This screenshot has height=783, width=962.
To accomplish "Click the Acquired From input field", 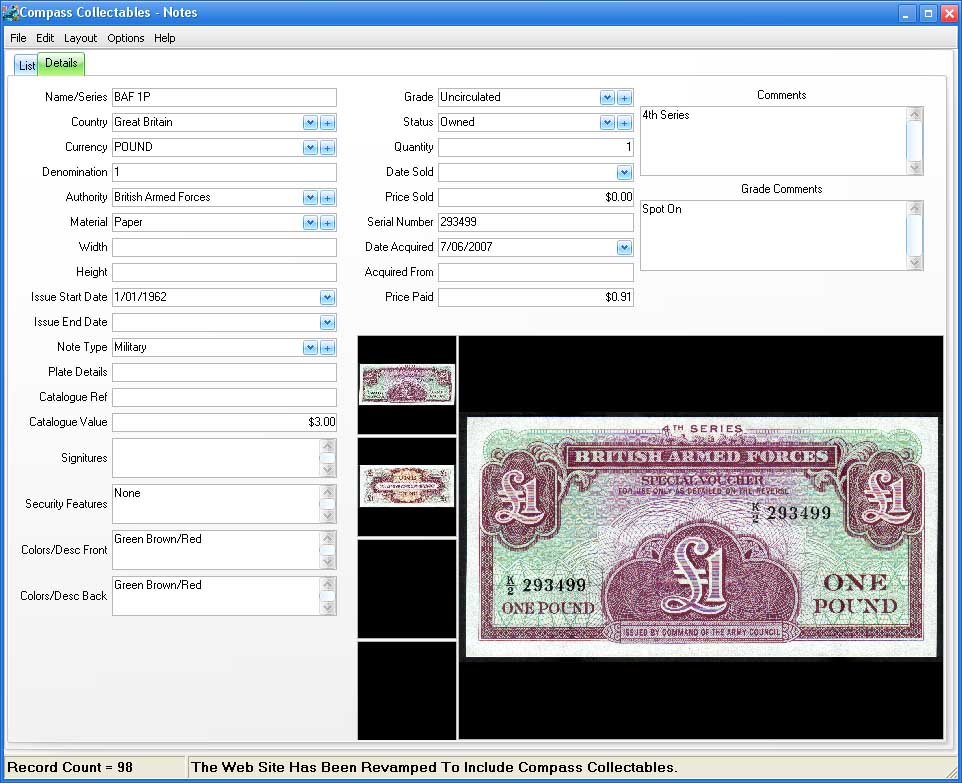I will point(536,272).
